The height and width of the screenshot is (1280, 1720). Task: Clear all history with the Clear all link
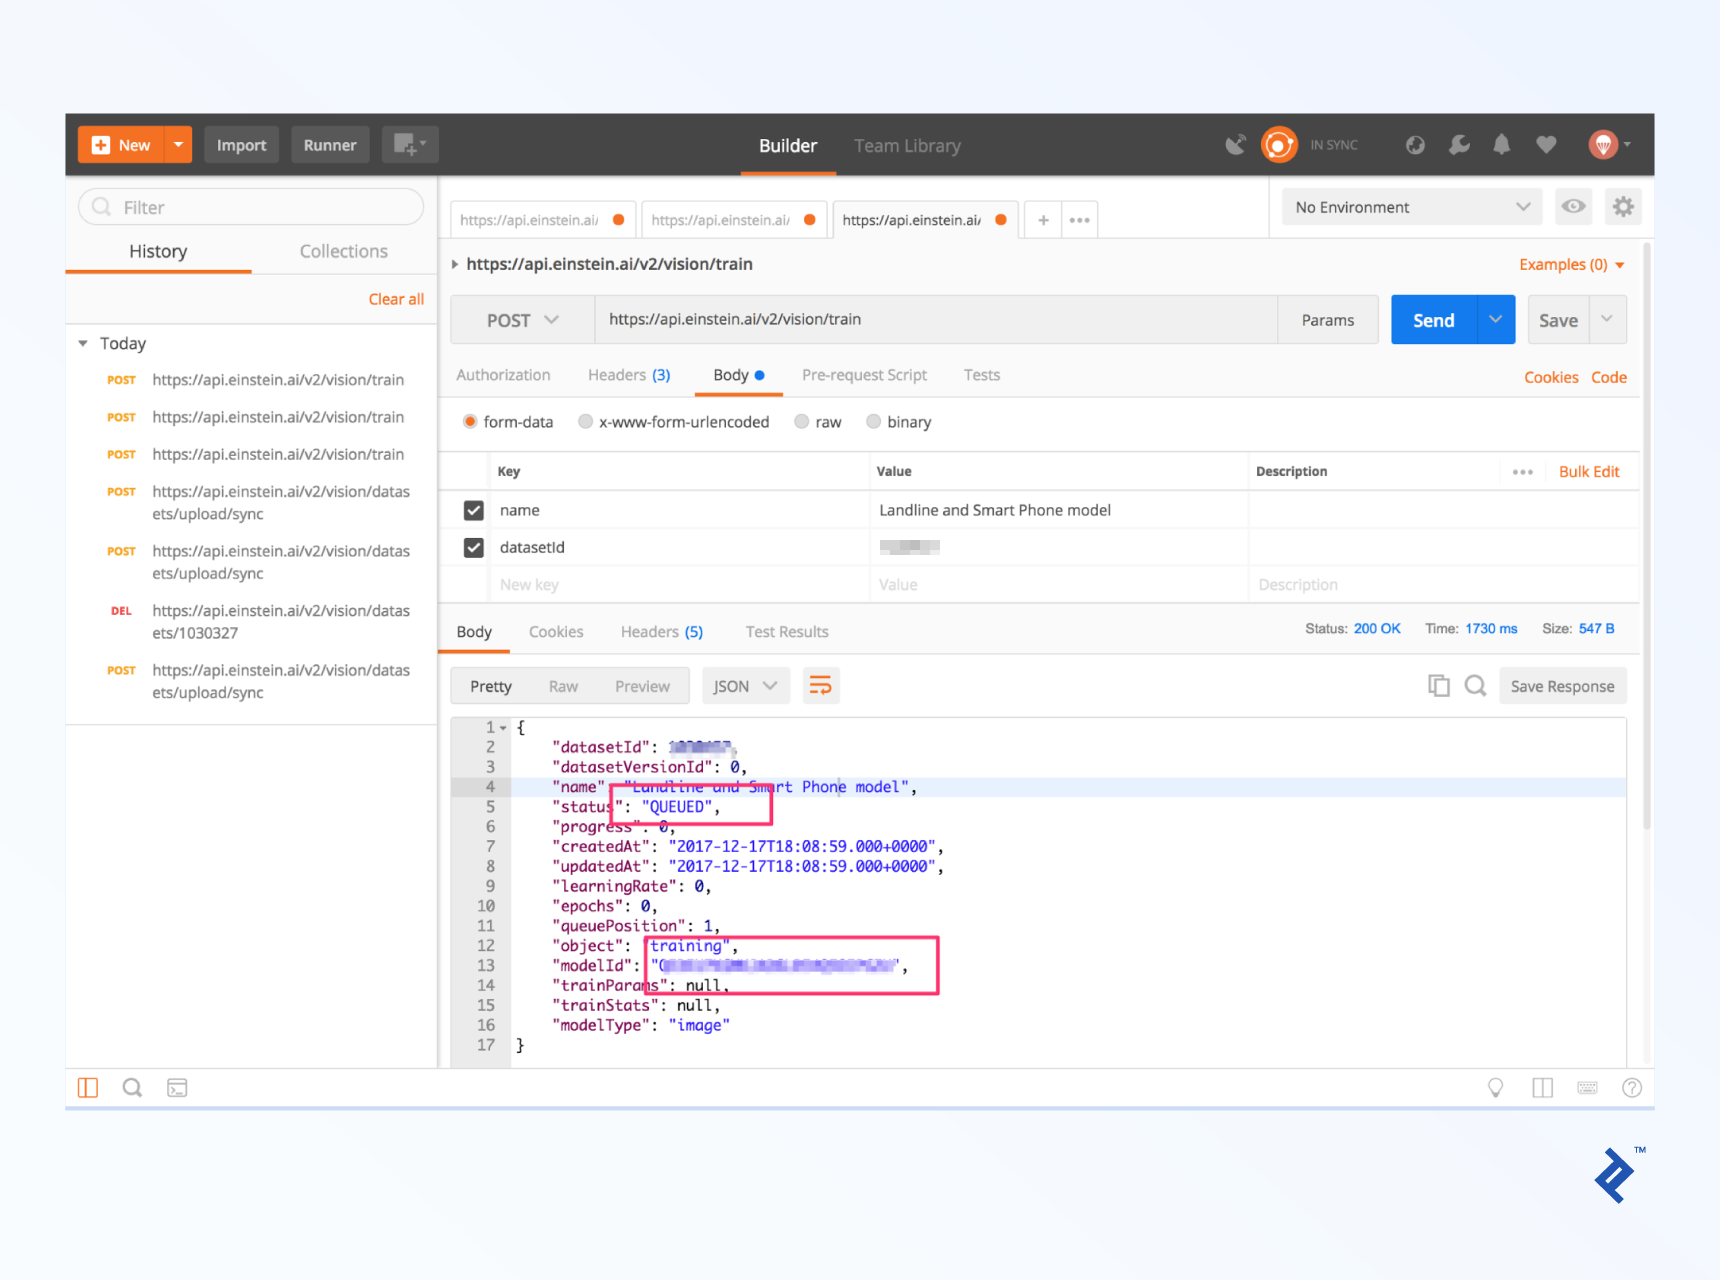click(396, 298)
